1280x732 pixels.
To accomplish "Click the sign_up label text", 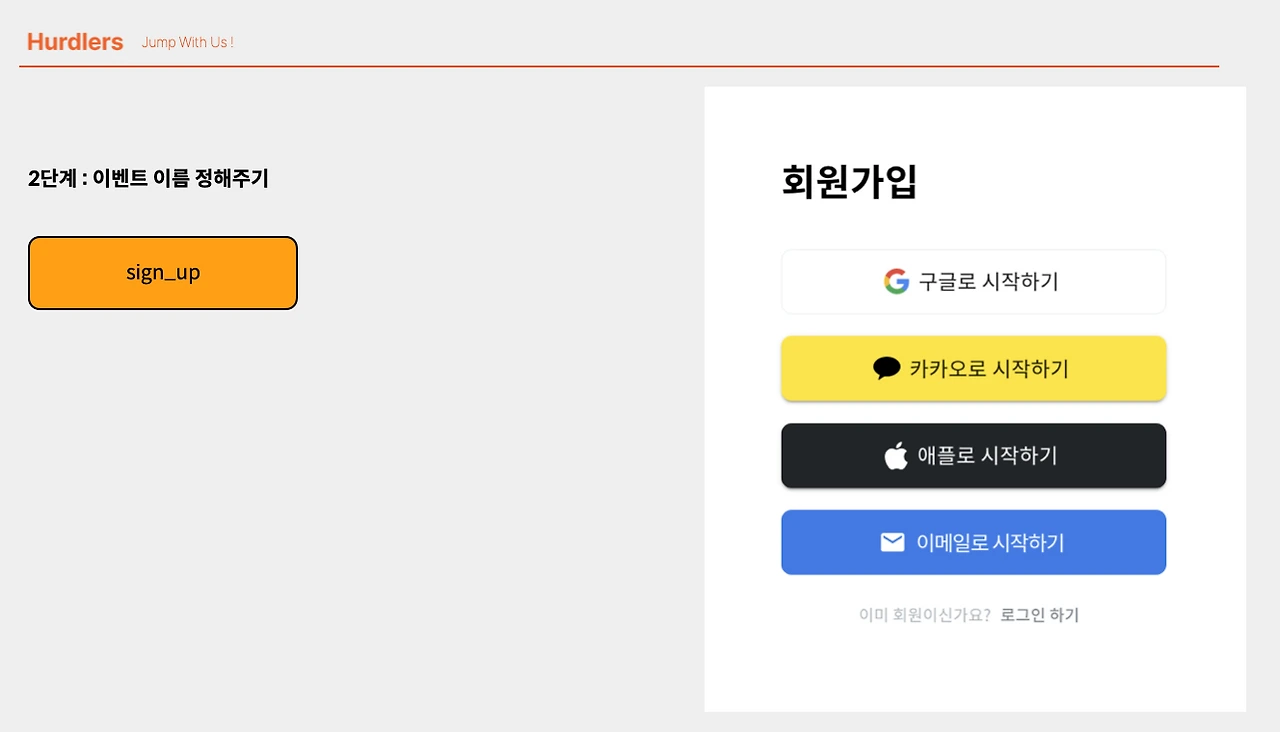I will (163, 272).
